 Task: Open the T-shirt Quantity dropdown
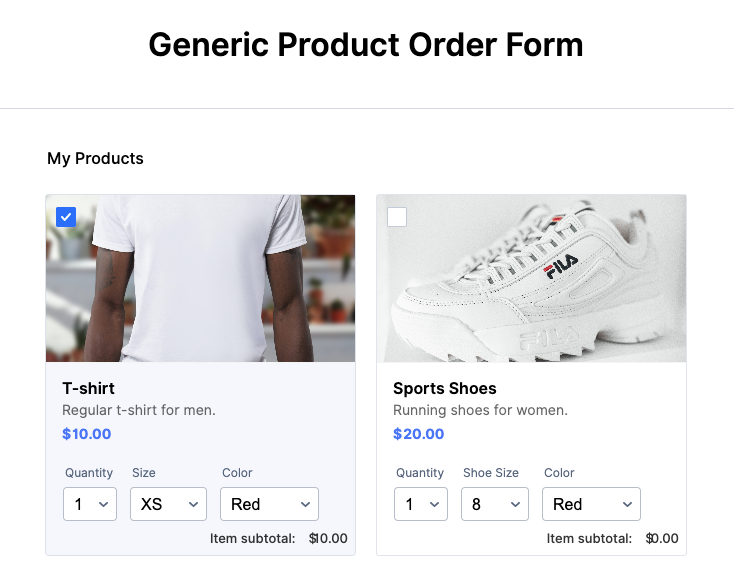[90, 504]
